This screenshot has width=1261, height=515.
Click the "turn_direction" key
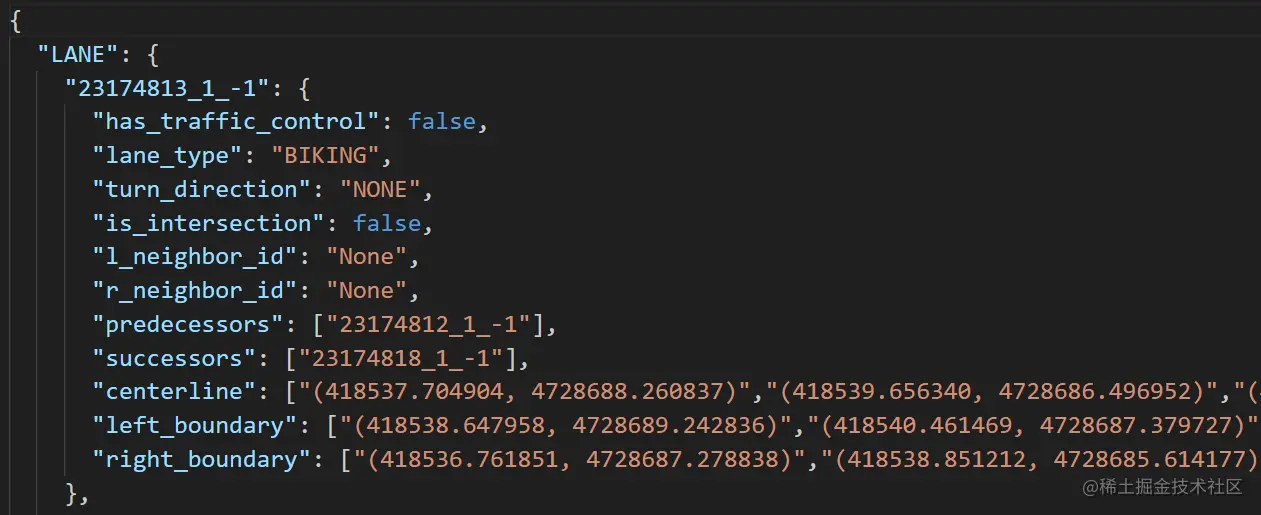coord(202,189)
